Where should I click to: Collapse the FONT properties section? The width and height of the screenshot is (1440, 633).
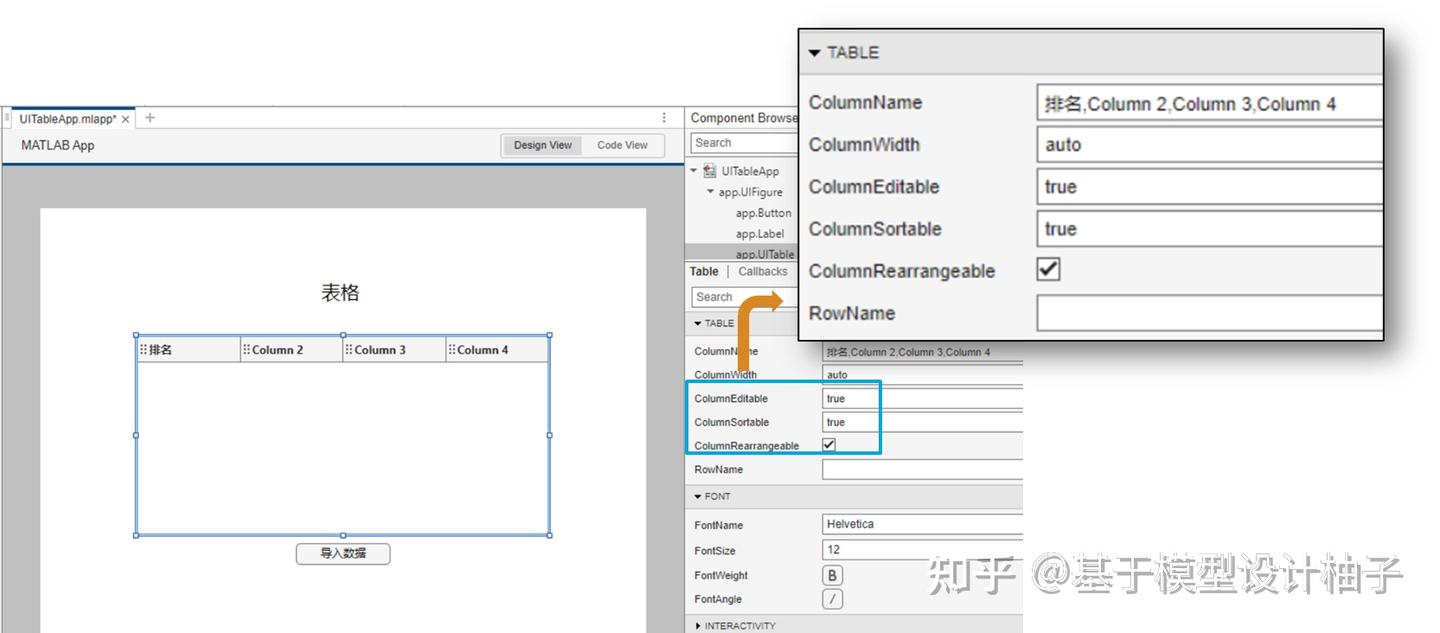(x=697, y=496)
